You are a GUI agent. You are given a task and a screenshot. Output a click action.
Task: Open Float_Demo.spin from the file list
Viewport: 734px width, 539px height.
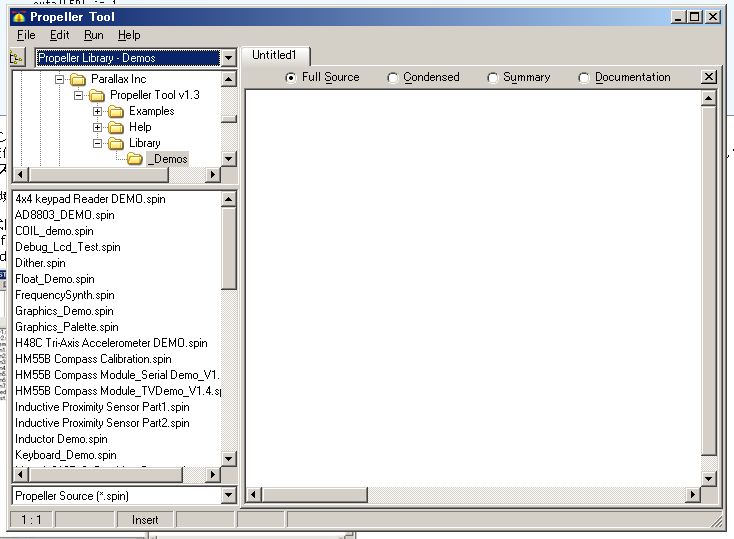55,279
